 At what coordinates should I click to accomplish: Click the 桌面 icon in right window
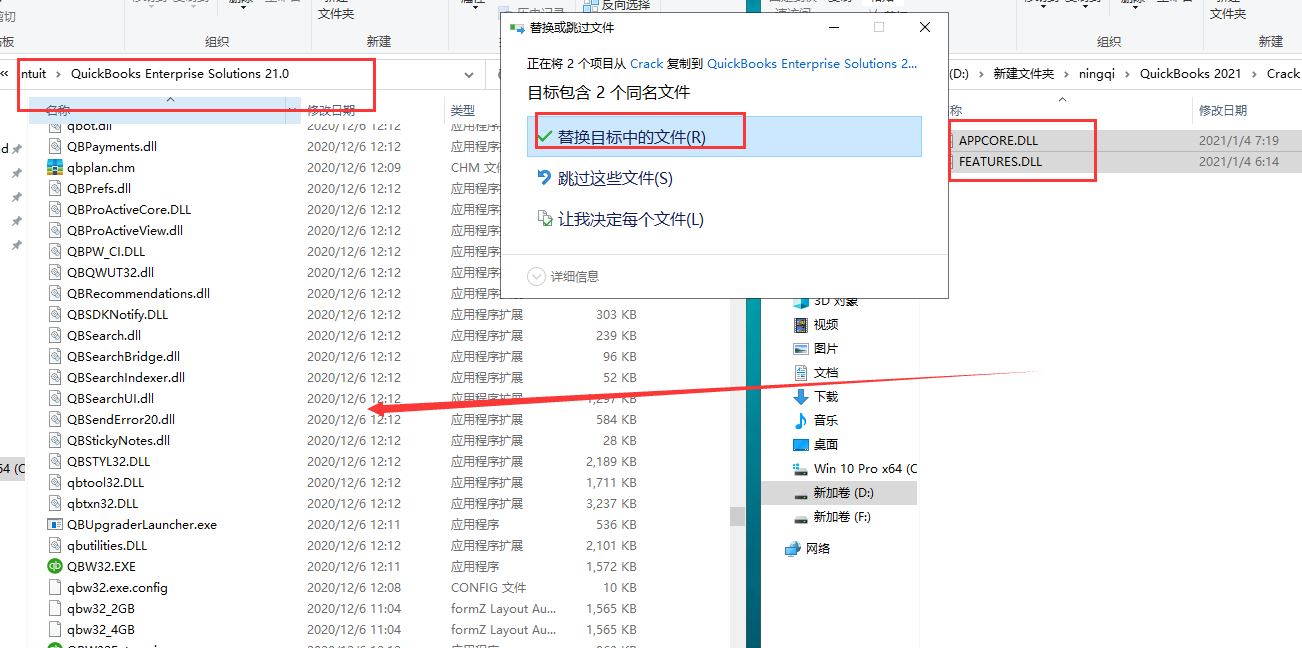coord(800,445)
